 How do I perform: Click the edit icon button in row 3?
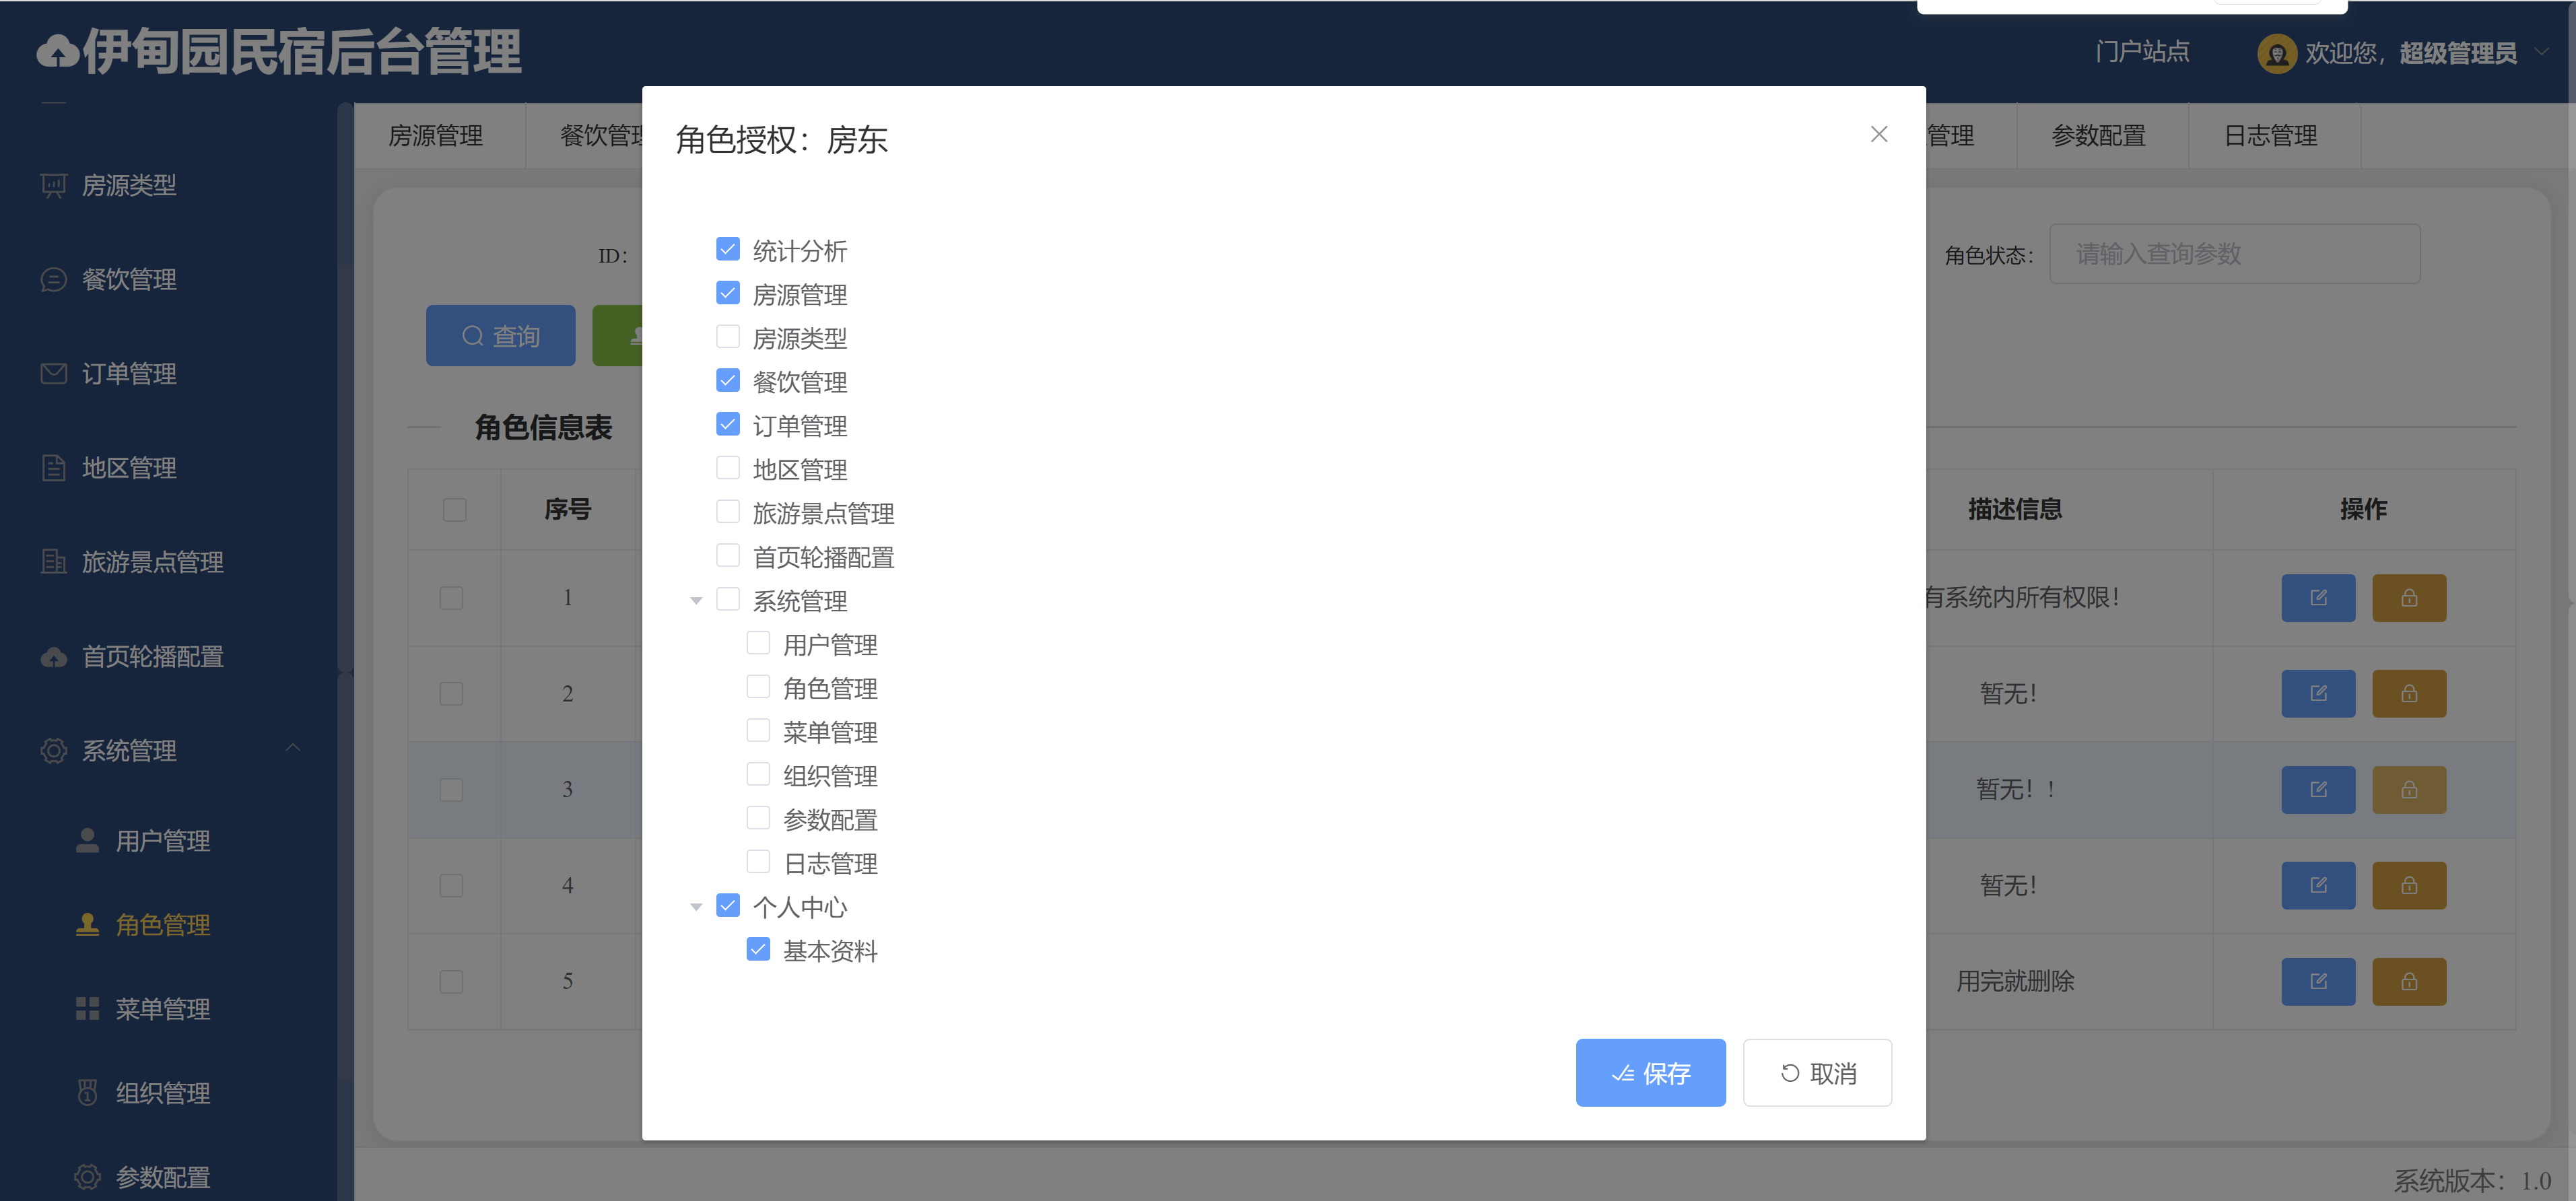2318,789
